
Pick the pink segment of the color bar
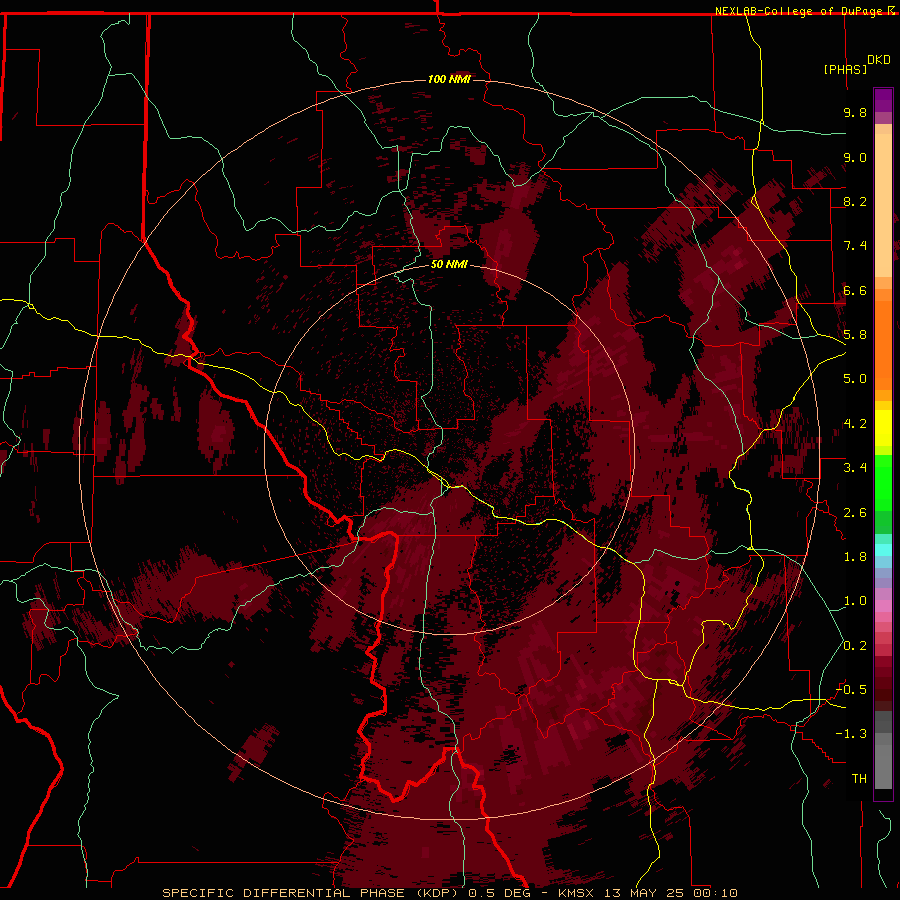[883, 606]
